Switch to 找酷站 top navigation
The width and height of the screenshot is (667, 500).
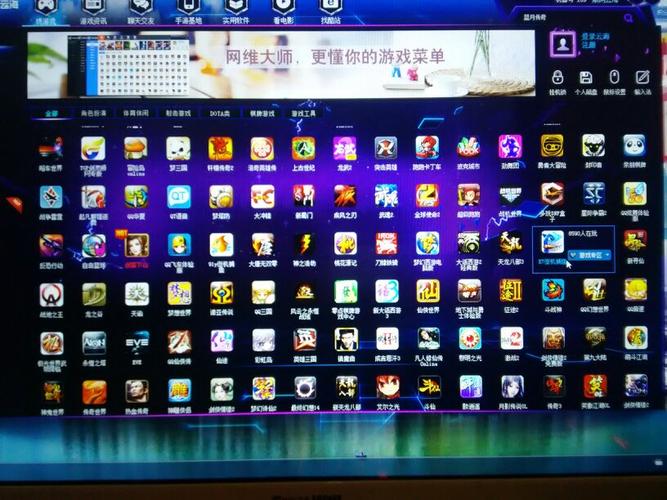[x=331, y=10]
